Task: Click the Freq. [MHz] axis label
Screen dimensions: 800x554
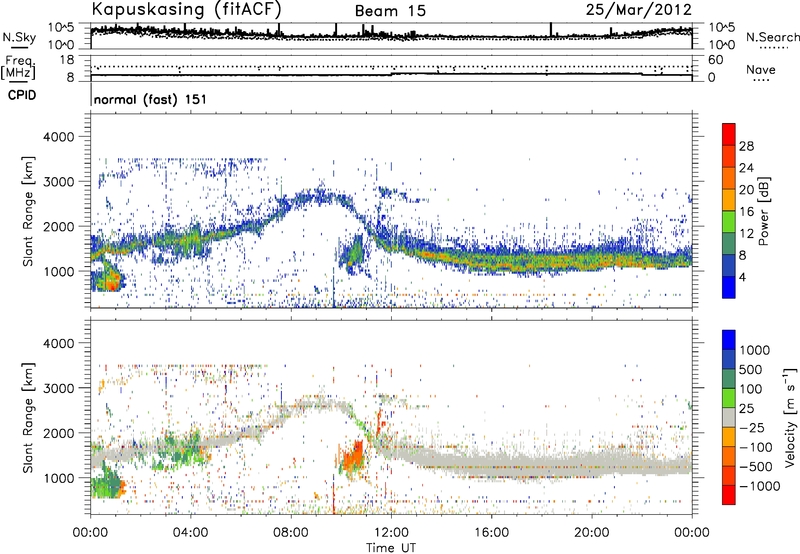Action: tap(18, 67)
